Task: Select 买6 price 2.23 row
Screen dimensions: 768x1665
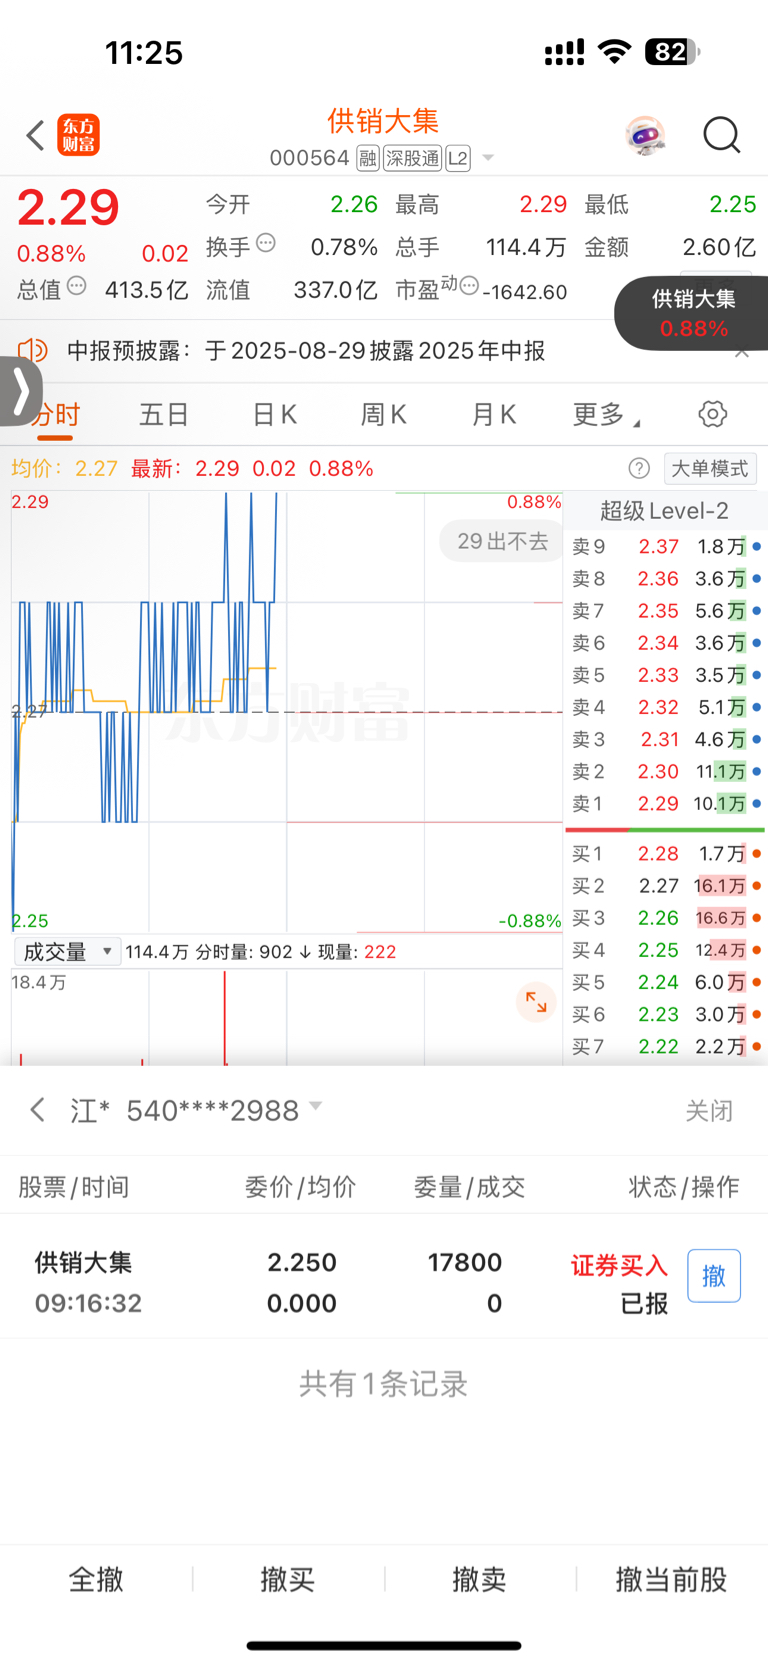Action: pyautogui.click(x=667, y=1014)
